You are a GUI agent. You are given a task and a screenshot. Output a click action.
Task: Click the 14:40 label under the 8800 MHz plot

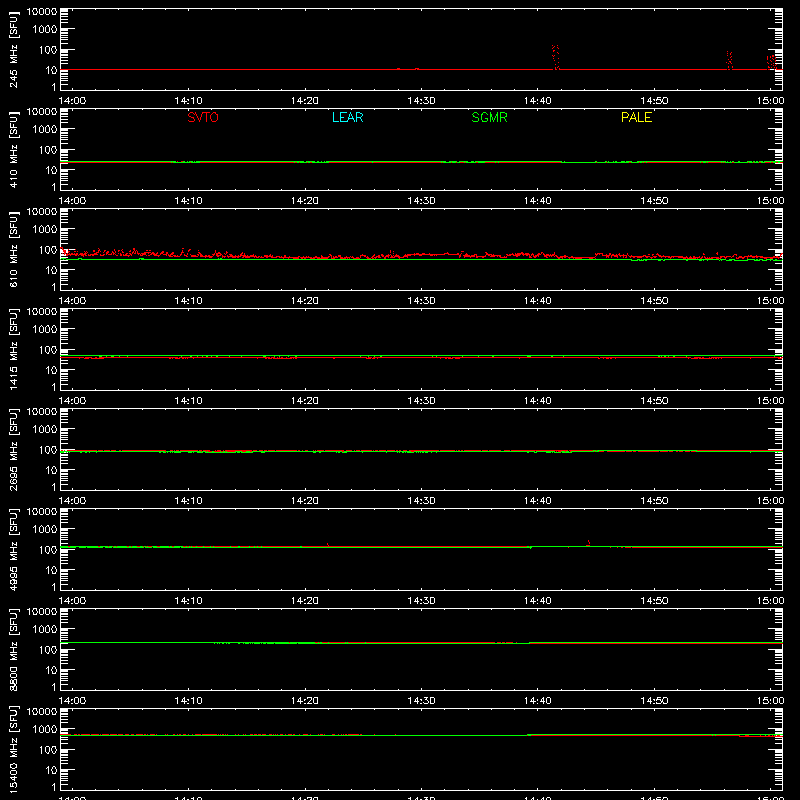[537, 701]
